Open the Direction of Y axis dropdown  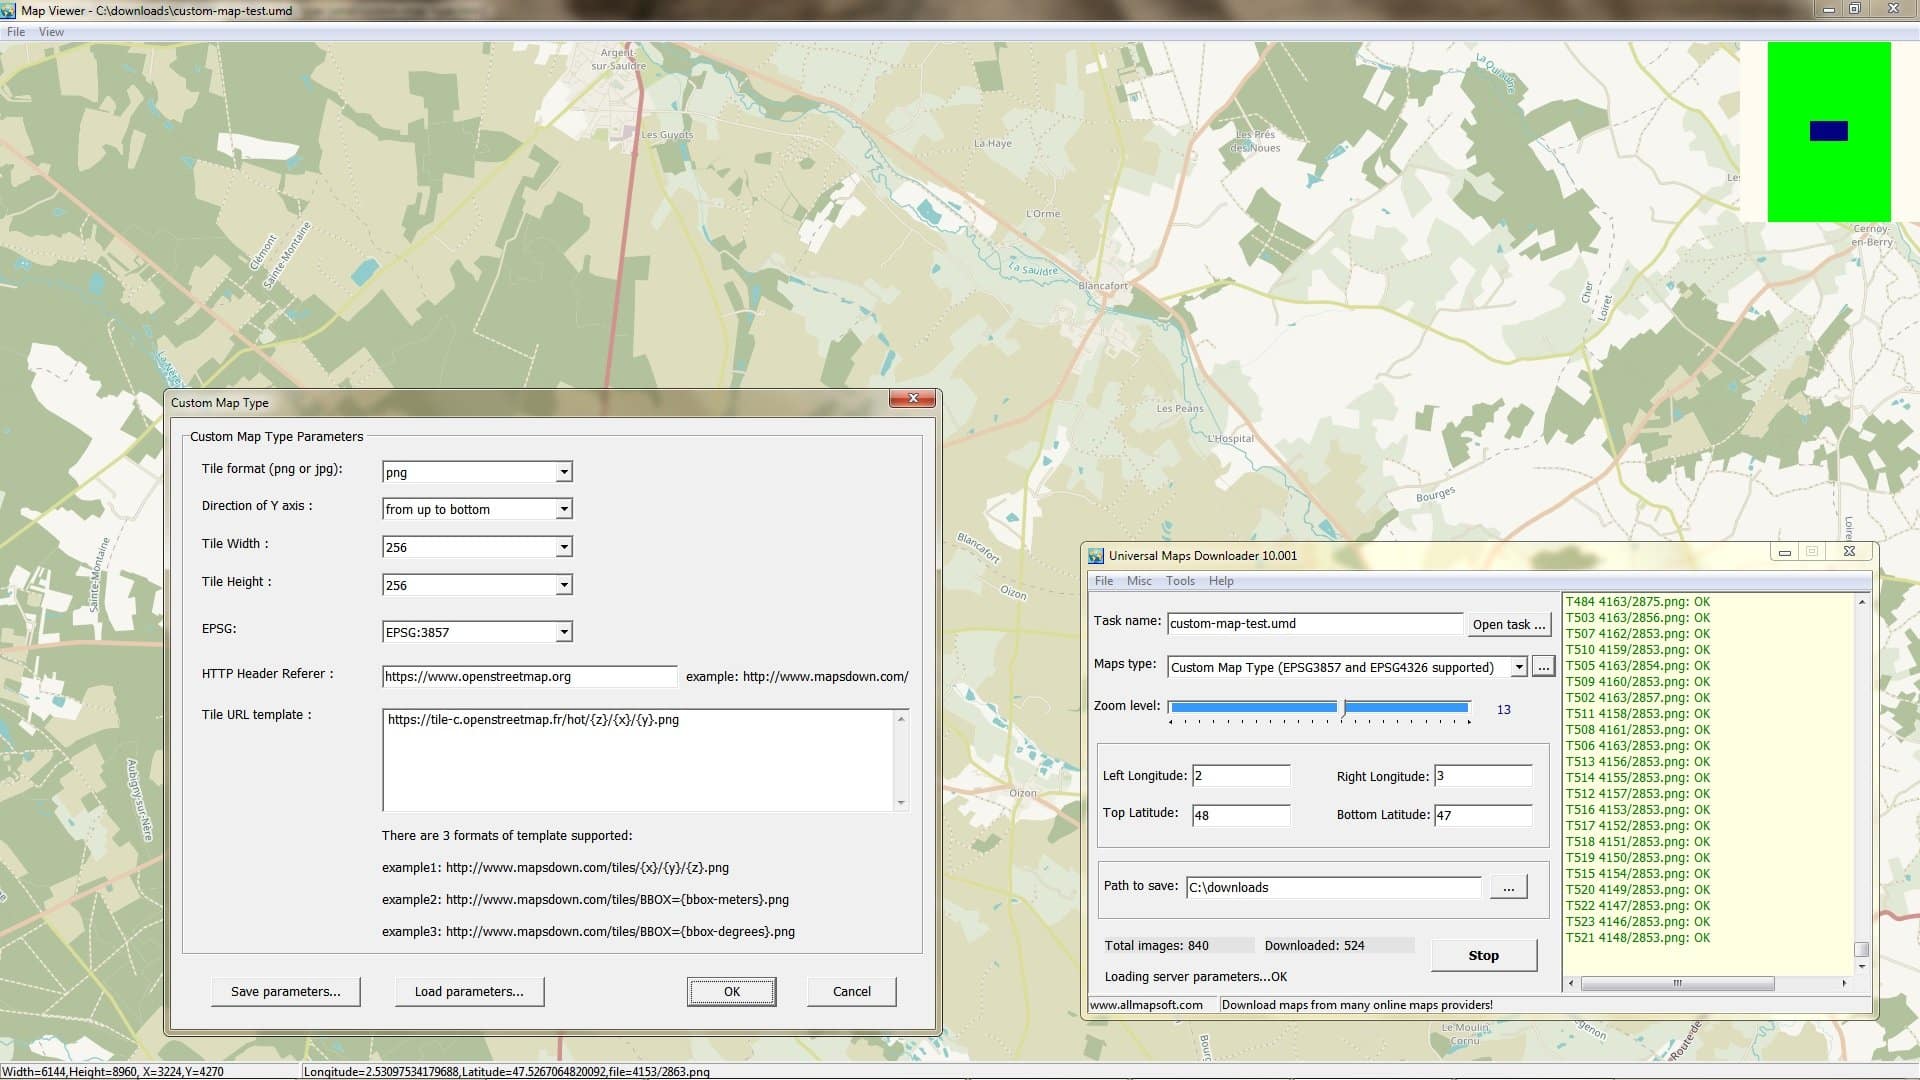click(563, 509)
